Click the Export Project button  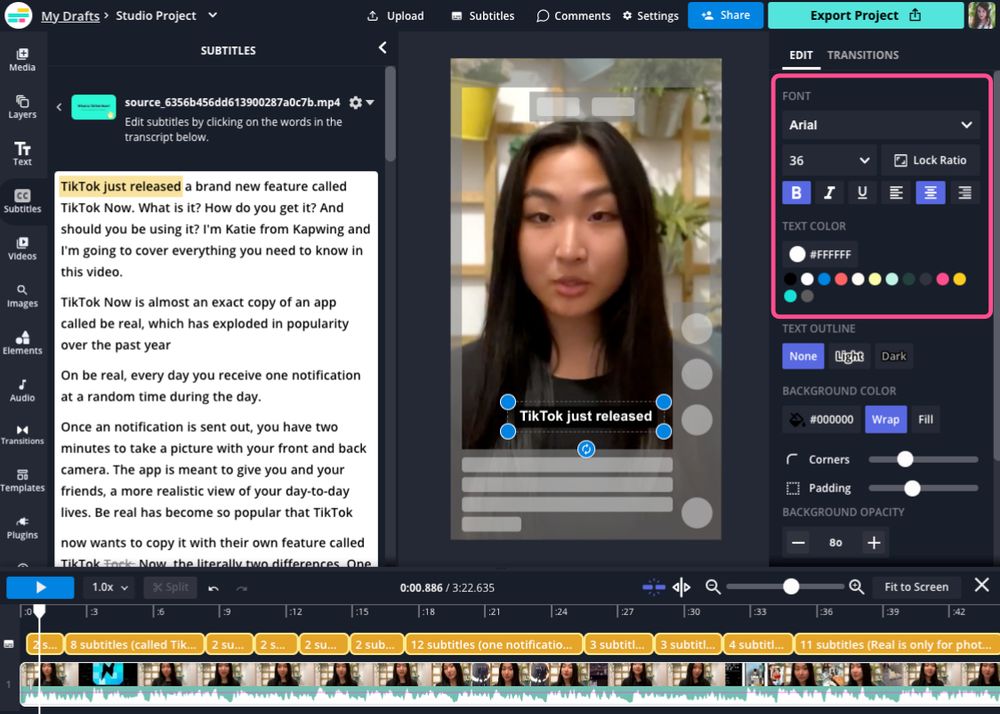pyautogui.click(x=866, y=16)
